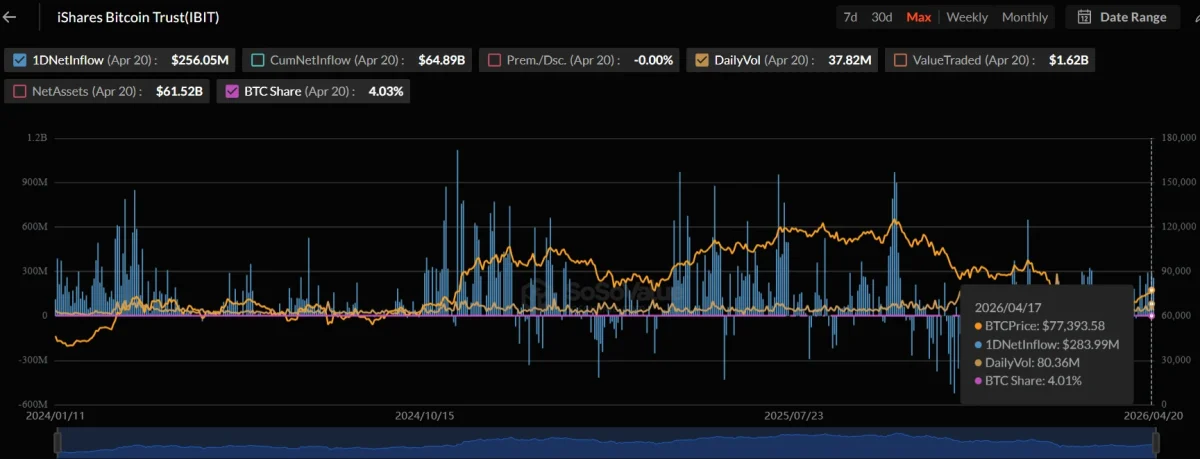The image size is (1200, 459).
Task: Click the 900M left axis label
Action: click(x=33, y=182)
